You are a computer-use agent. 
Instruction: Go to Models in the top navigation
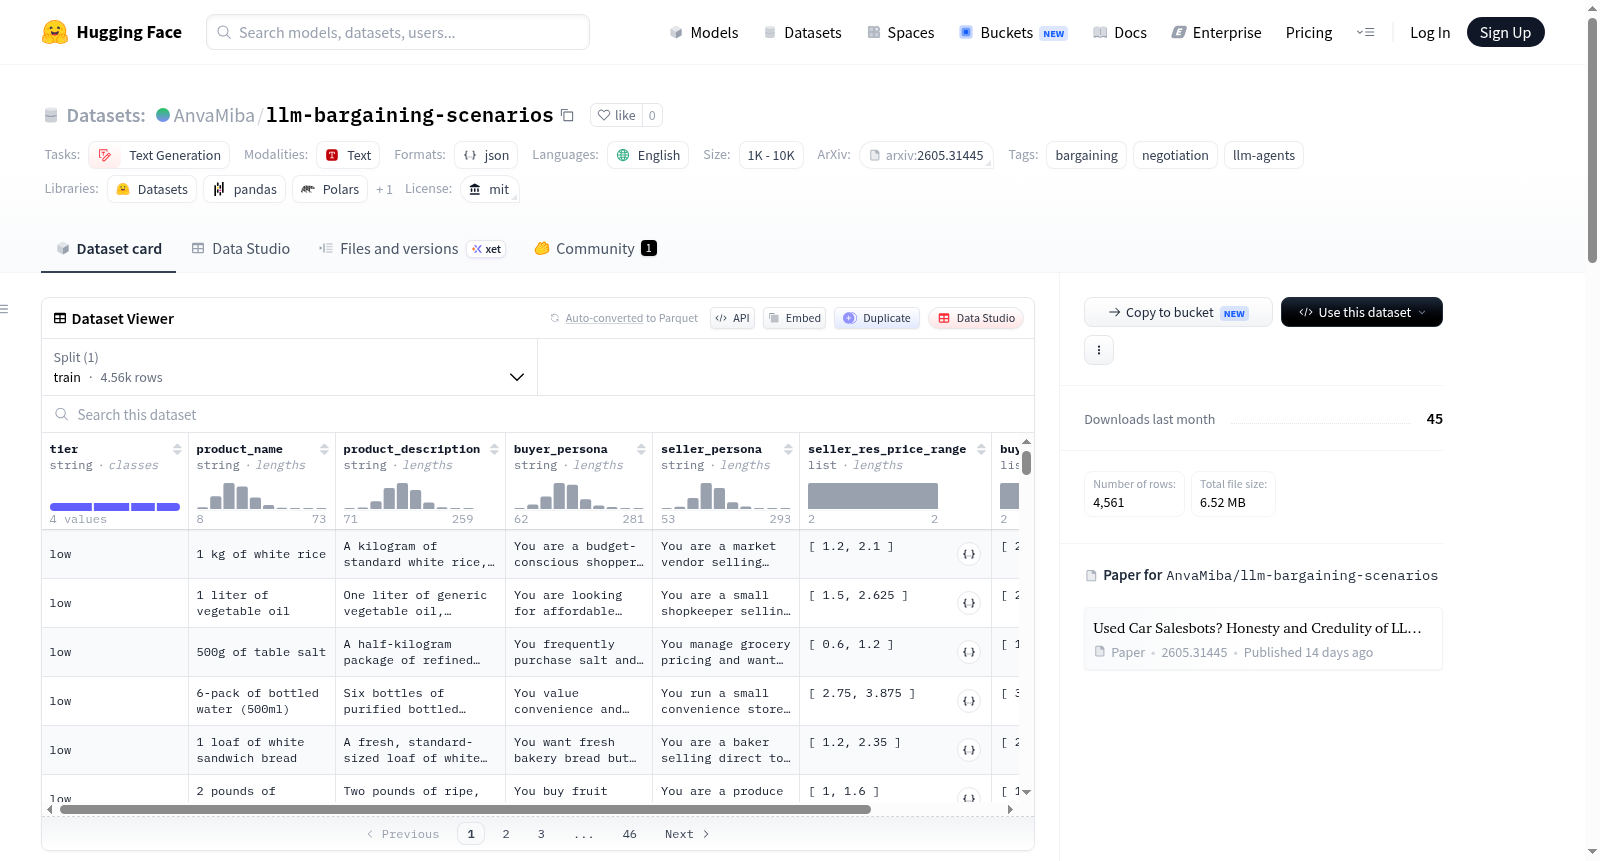point(704,32)
